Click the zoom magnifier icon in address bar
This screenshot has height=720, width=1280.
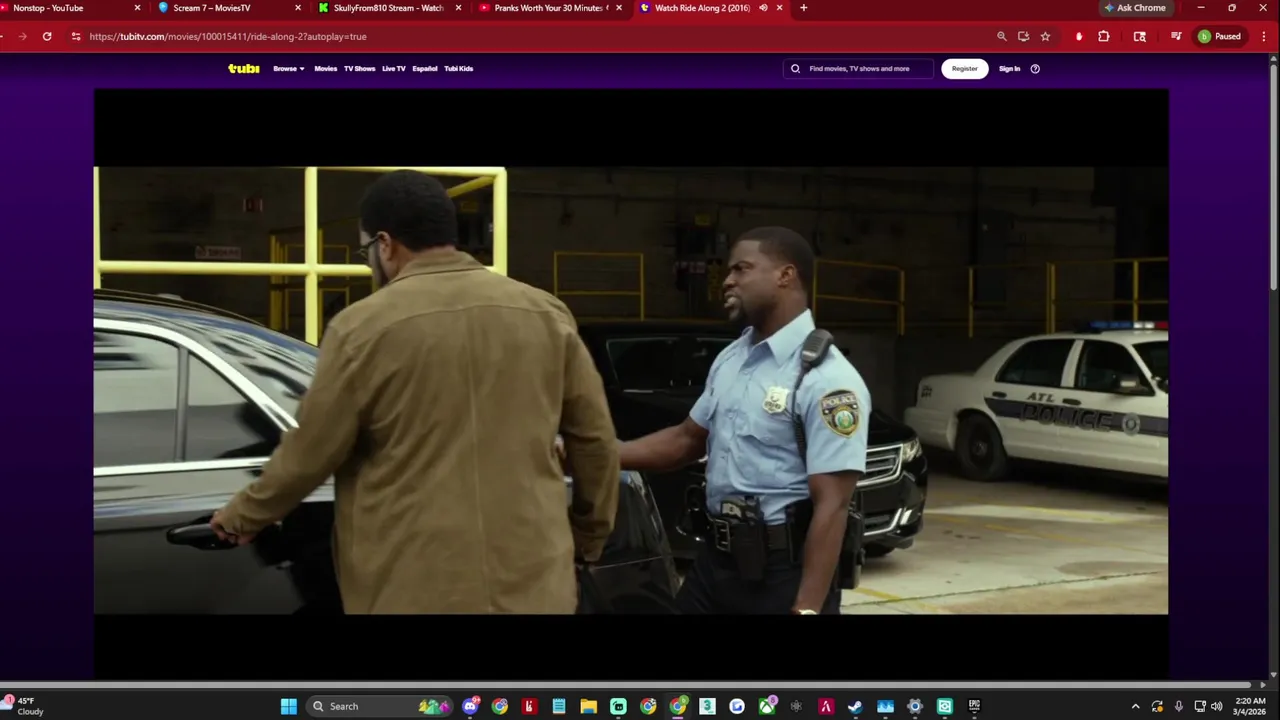[1002, 36]
